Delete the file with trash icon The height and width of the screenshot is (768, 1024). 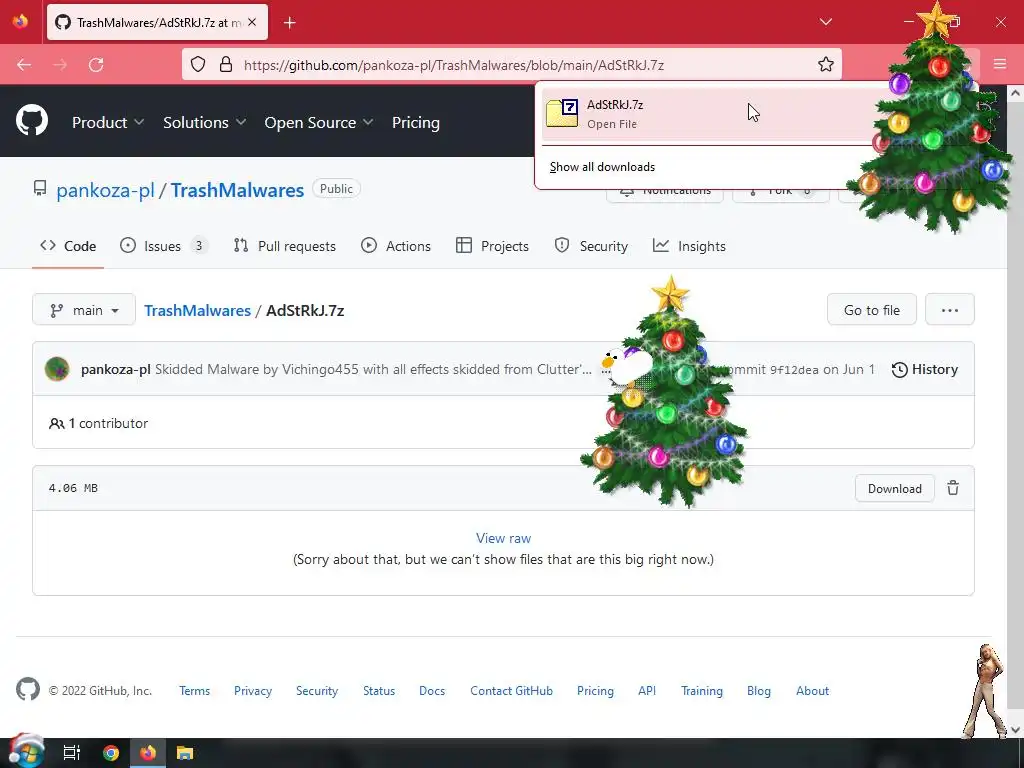point(953,488)
